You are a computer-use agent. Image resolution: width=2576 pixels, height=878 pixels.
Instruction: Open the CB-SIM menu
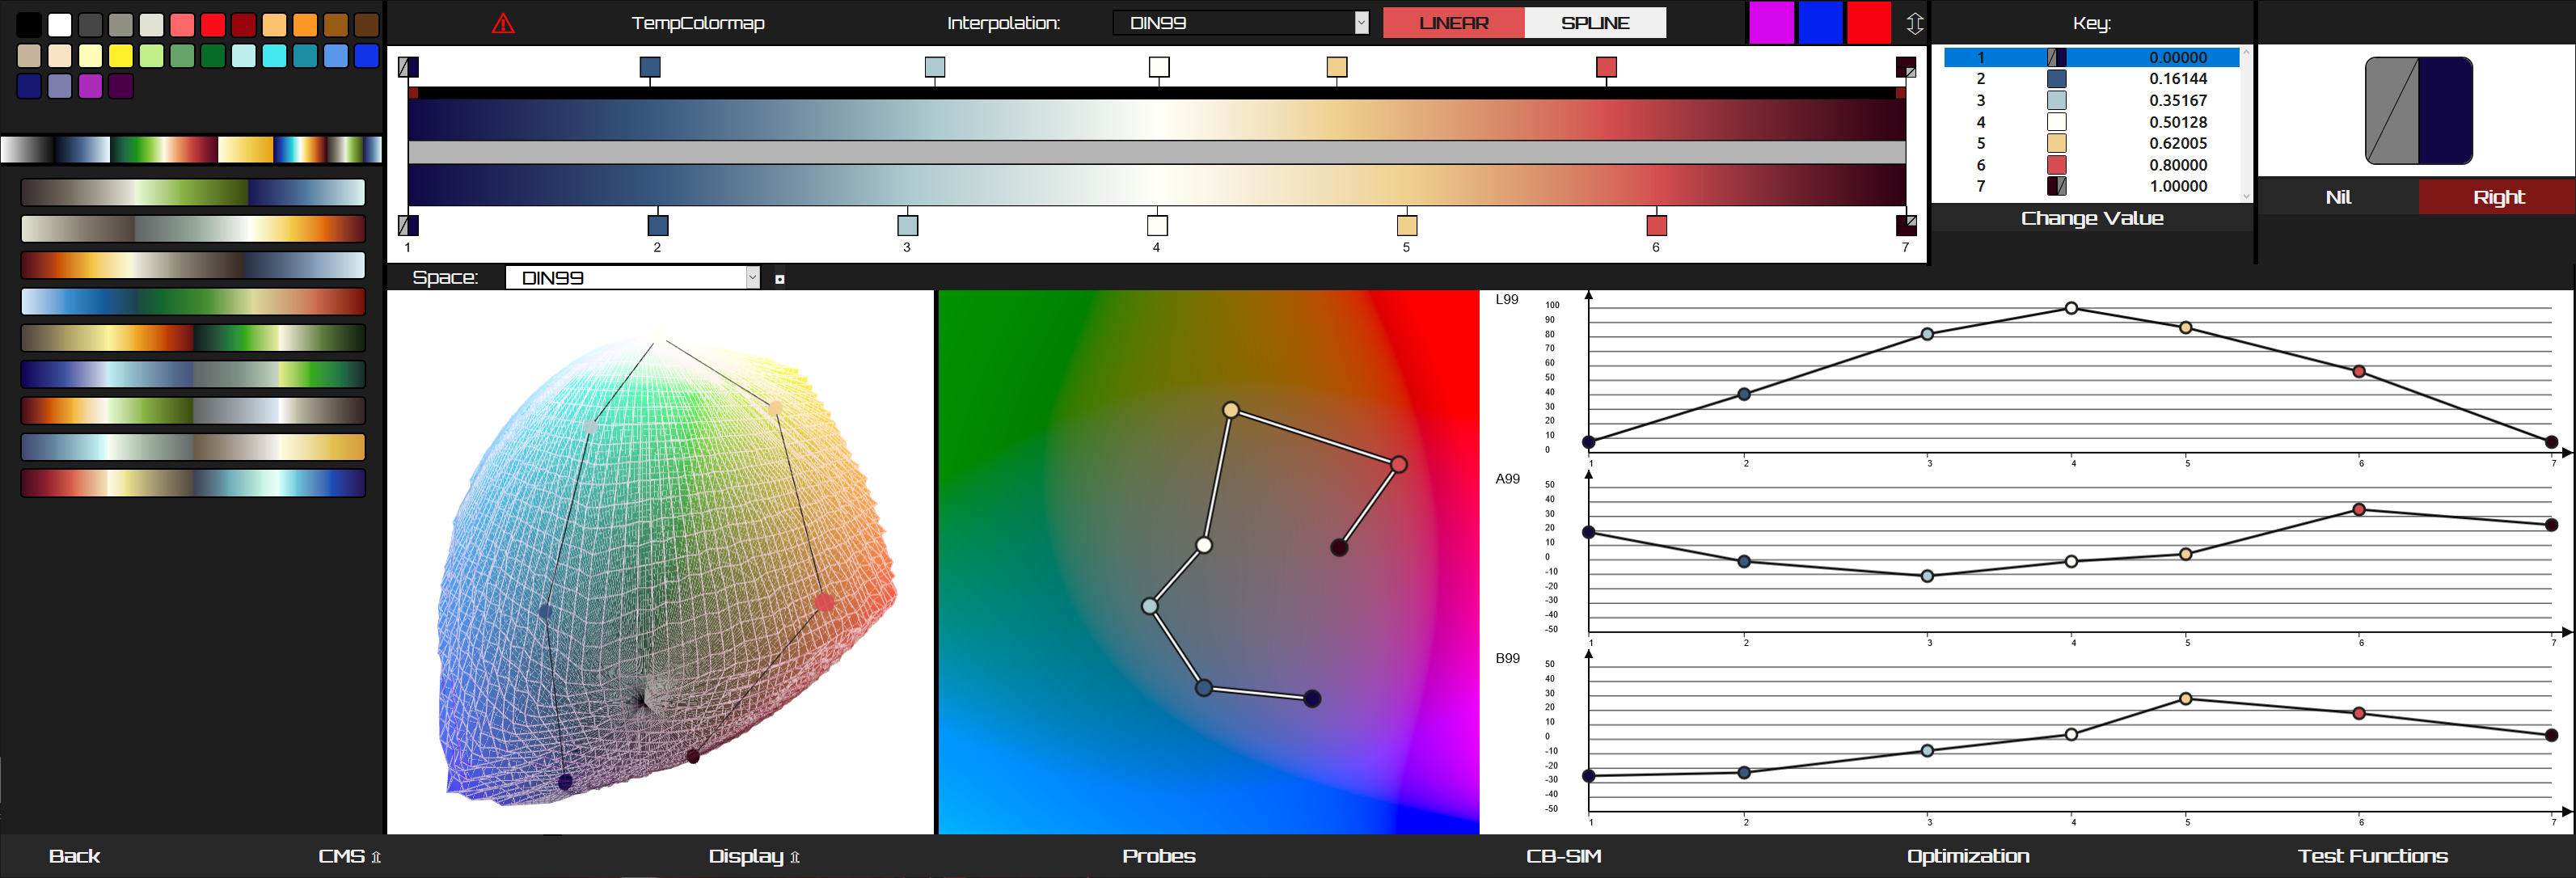(x=1564, y=856)
